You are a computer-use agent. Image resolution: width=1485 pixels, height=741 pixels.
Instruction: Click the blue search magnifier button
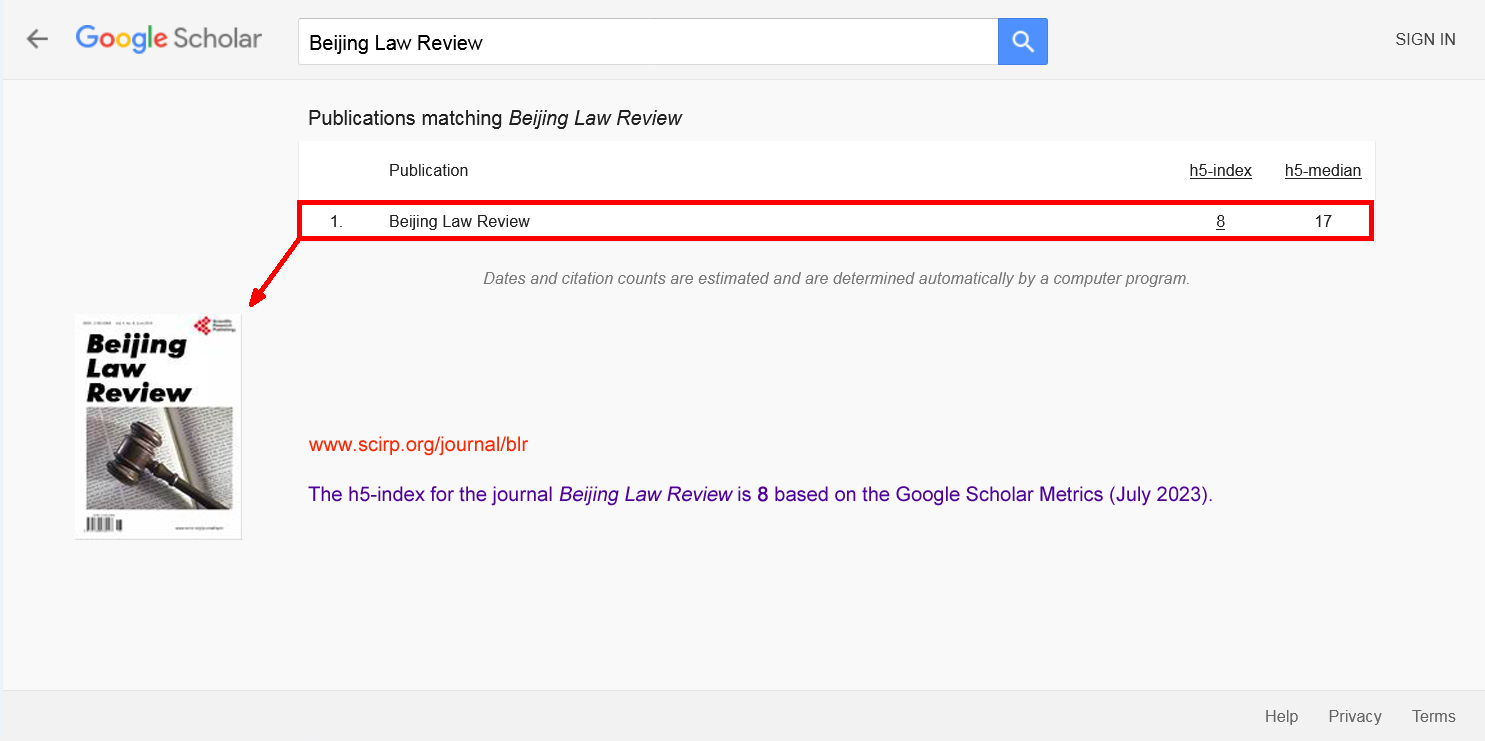tap(1022, 41)
